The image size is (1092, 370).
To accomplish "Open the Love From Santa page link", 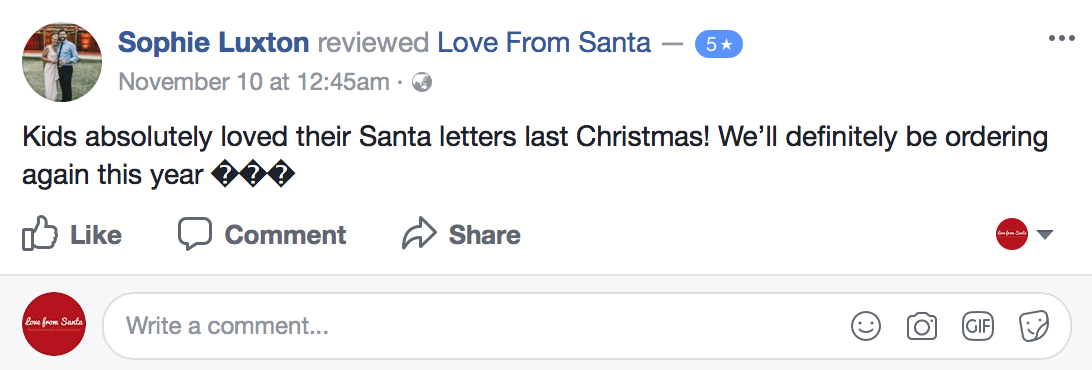I will [544, 43].
